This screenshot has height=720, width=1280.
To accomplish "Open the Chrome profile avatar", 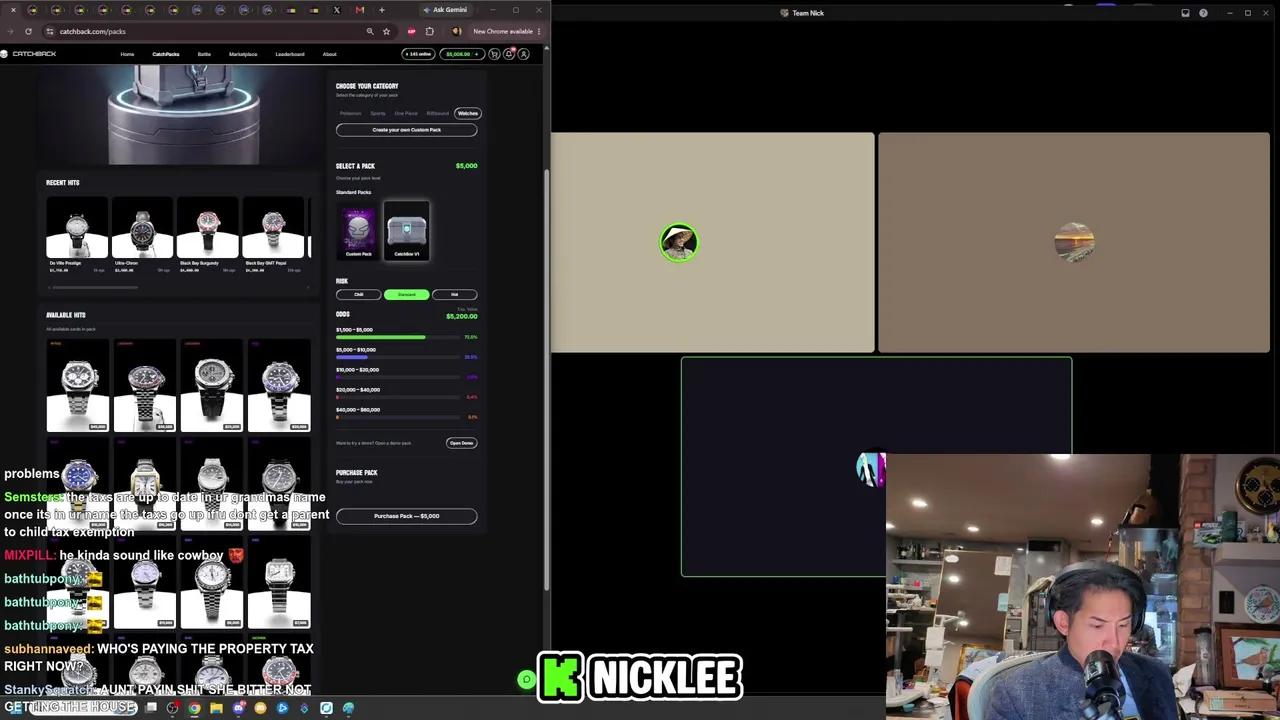I will tap(456, 31).
